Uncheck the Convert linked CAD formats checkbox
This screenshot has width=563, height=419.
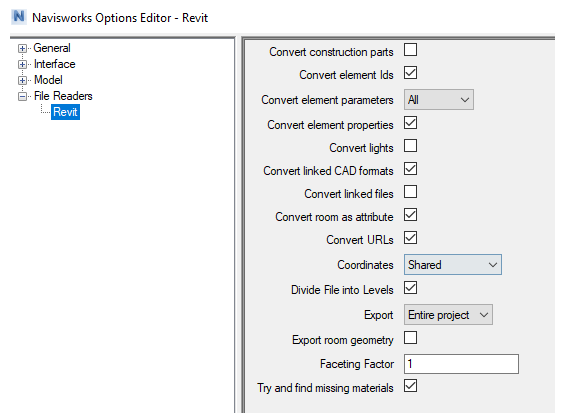coord(410,169)
